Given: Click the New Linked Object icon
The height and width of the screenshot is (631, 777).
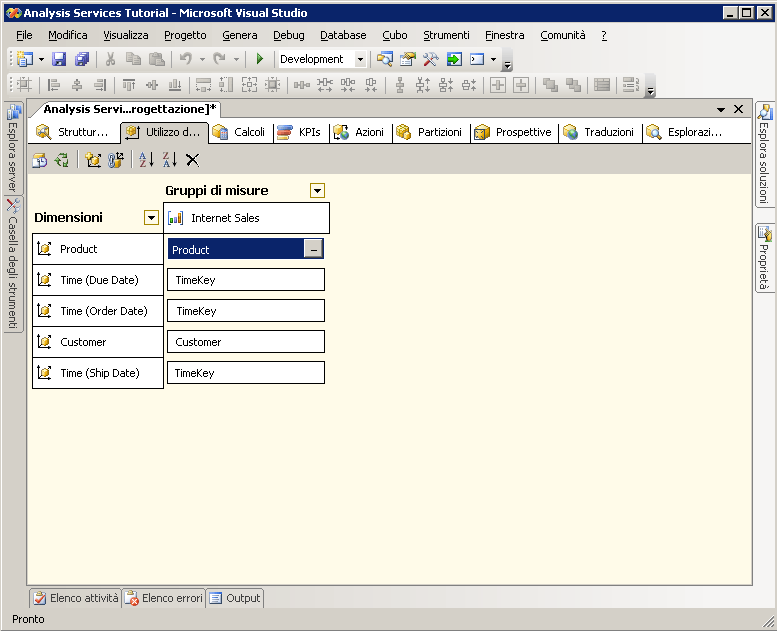Looking at the screenshot, I should pyautogui.click(x=115, y=160).
